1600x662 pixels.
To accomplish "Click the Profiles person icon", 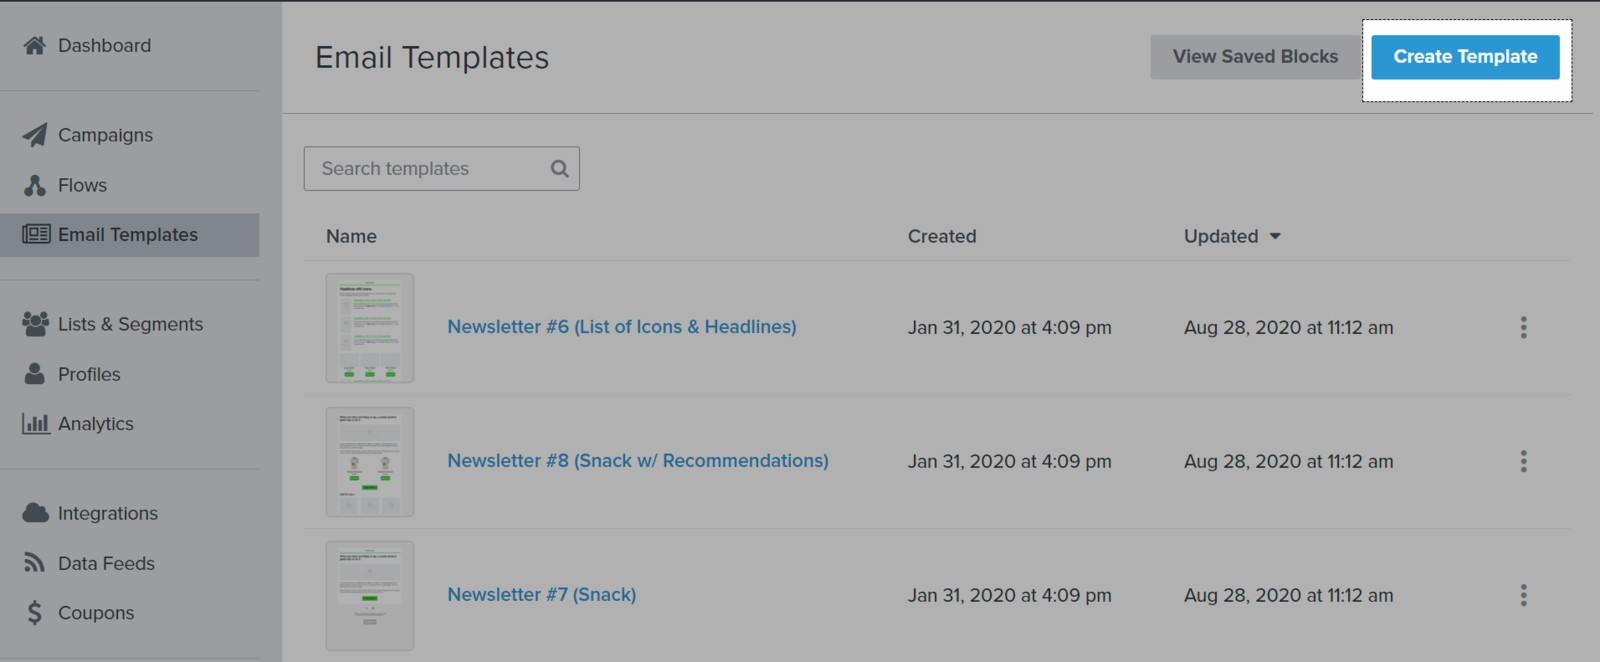I will pyautogui.click(x=35, y=374).
